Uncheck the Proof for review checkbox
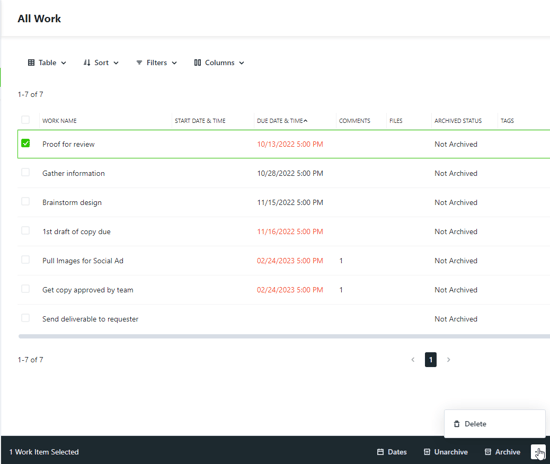The image size is (550, 464). click(x=25, y=143)
